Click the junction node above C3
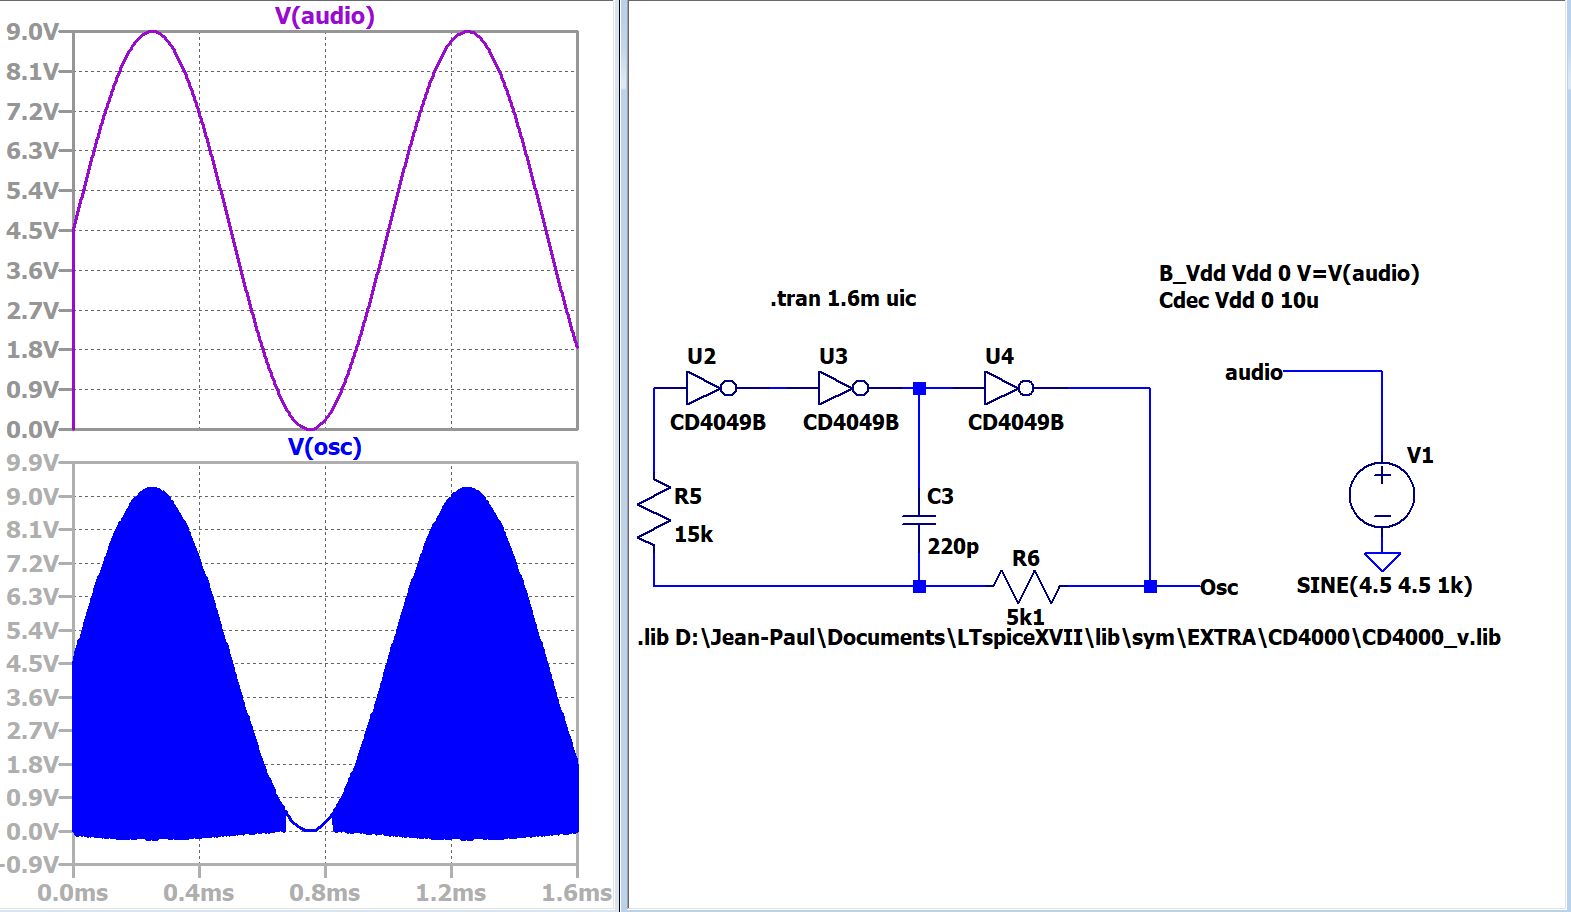 point(919,388)
